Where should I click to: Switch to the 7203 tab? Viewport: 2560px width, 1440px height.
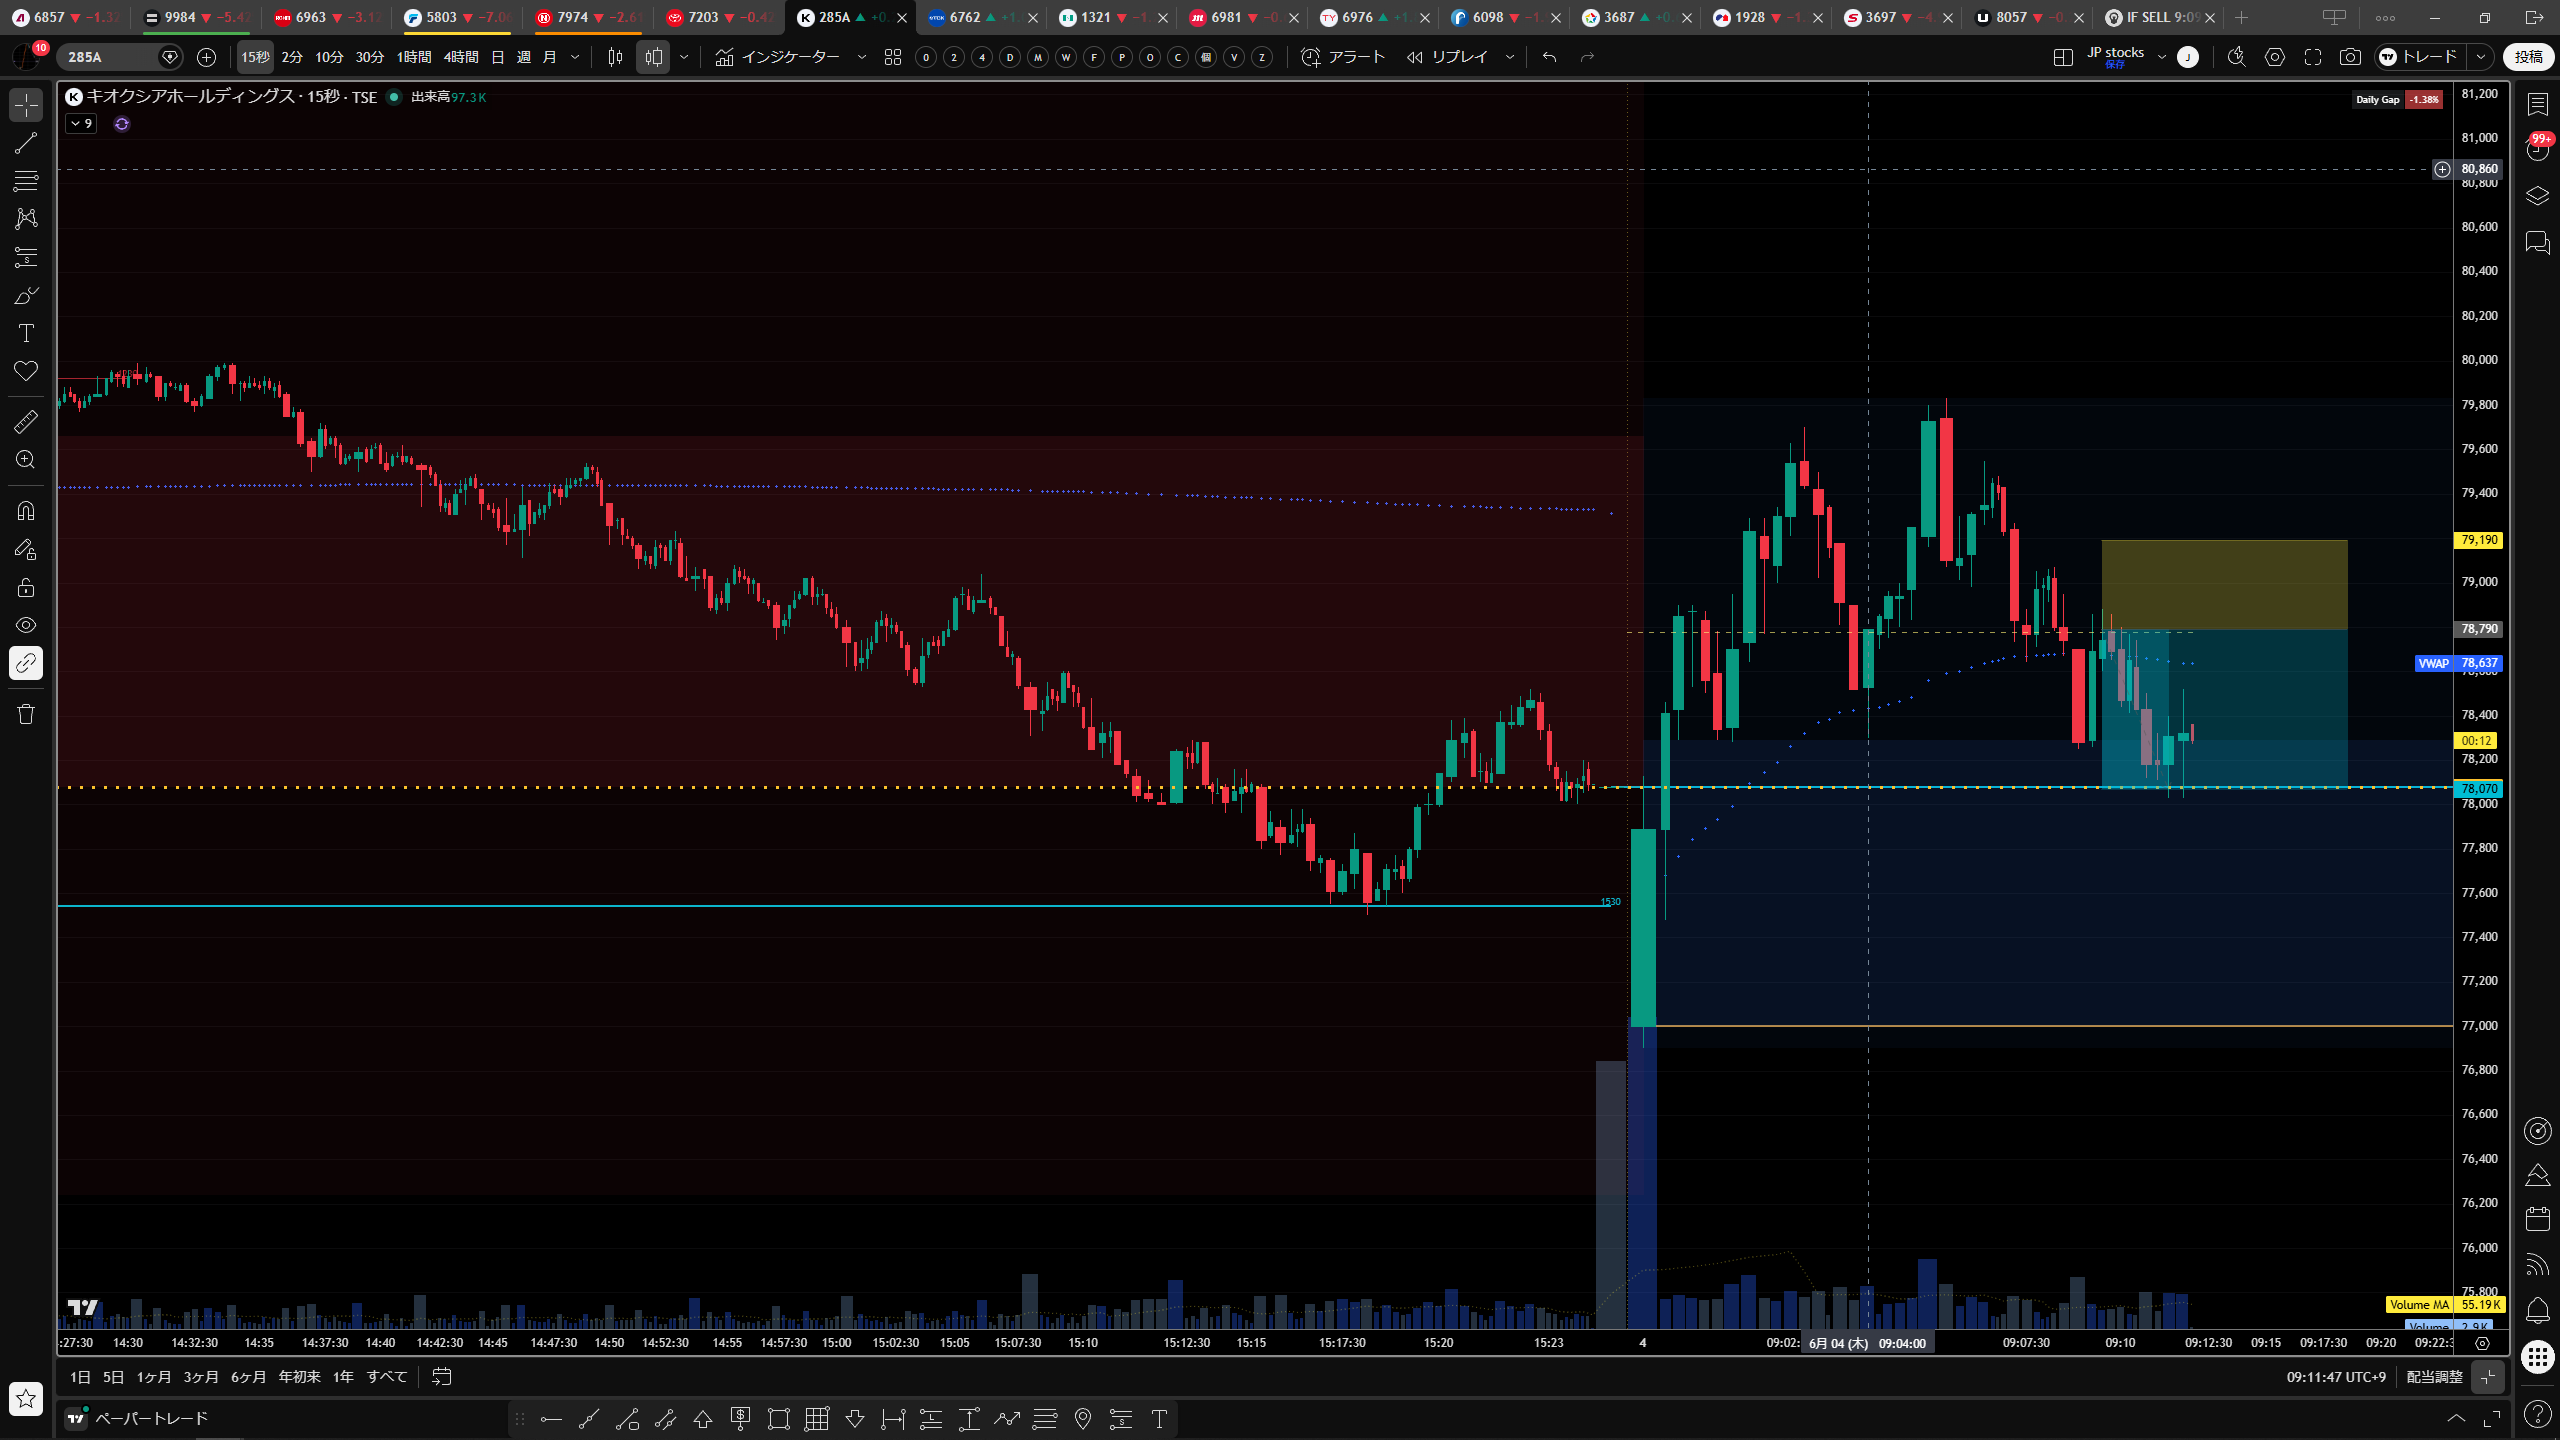click(719, 17)
